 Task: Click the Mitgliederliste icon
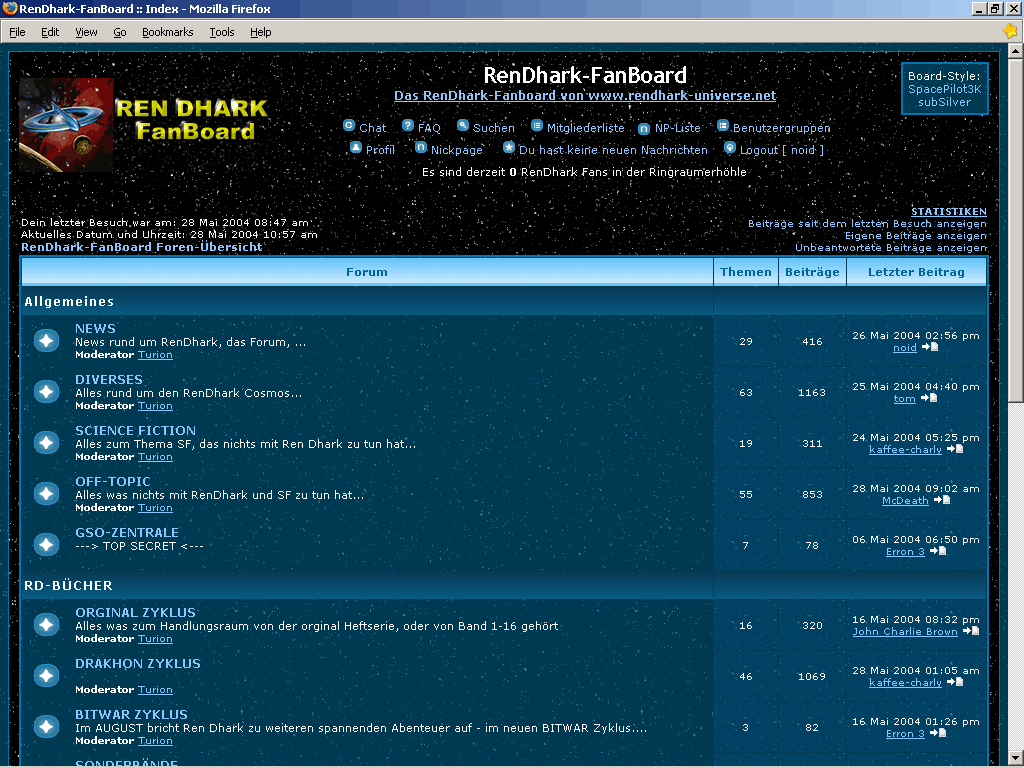[536, 127]
